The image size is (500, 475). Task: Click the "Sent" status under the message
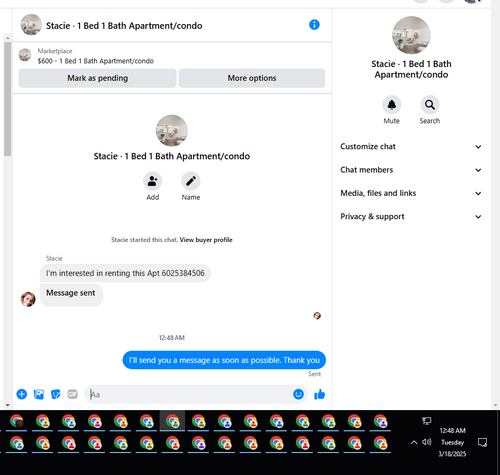point(314,374)
